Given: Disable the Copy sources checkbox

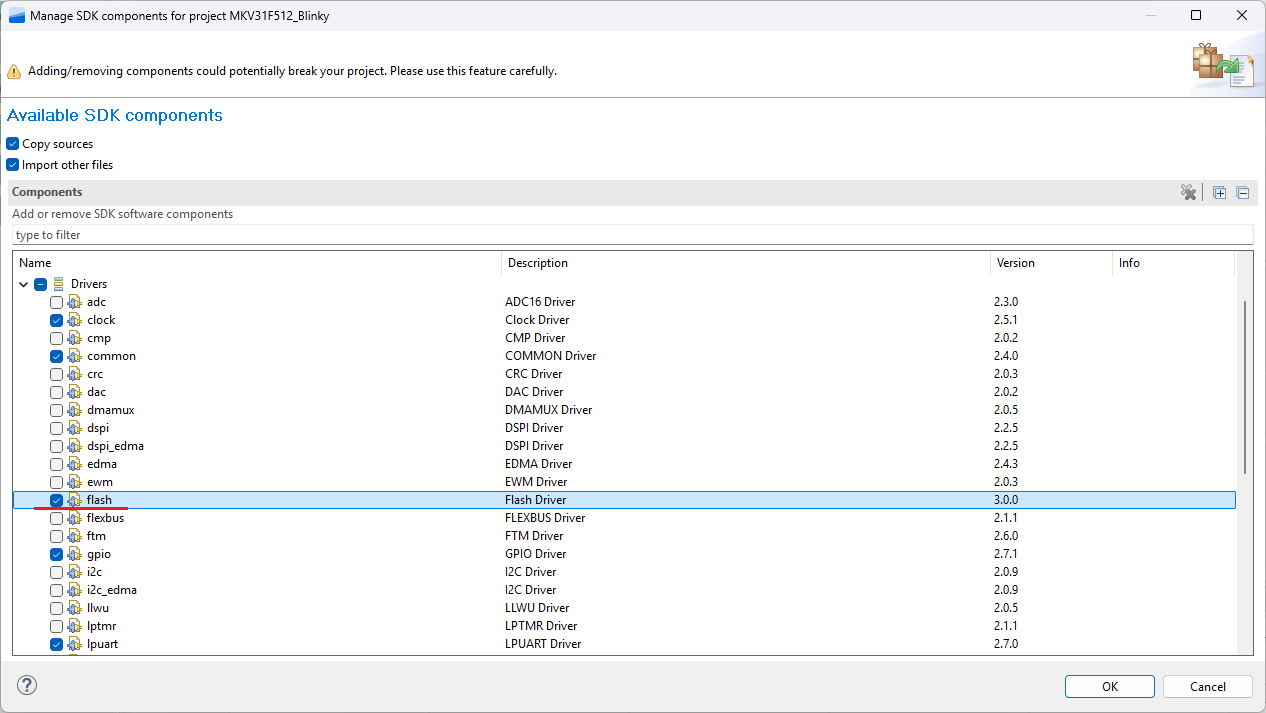Looking at the screenshot, I should (13, 144).
